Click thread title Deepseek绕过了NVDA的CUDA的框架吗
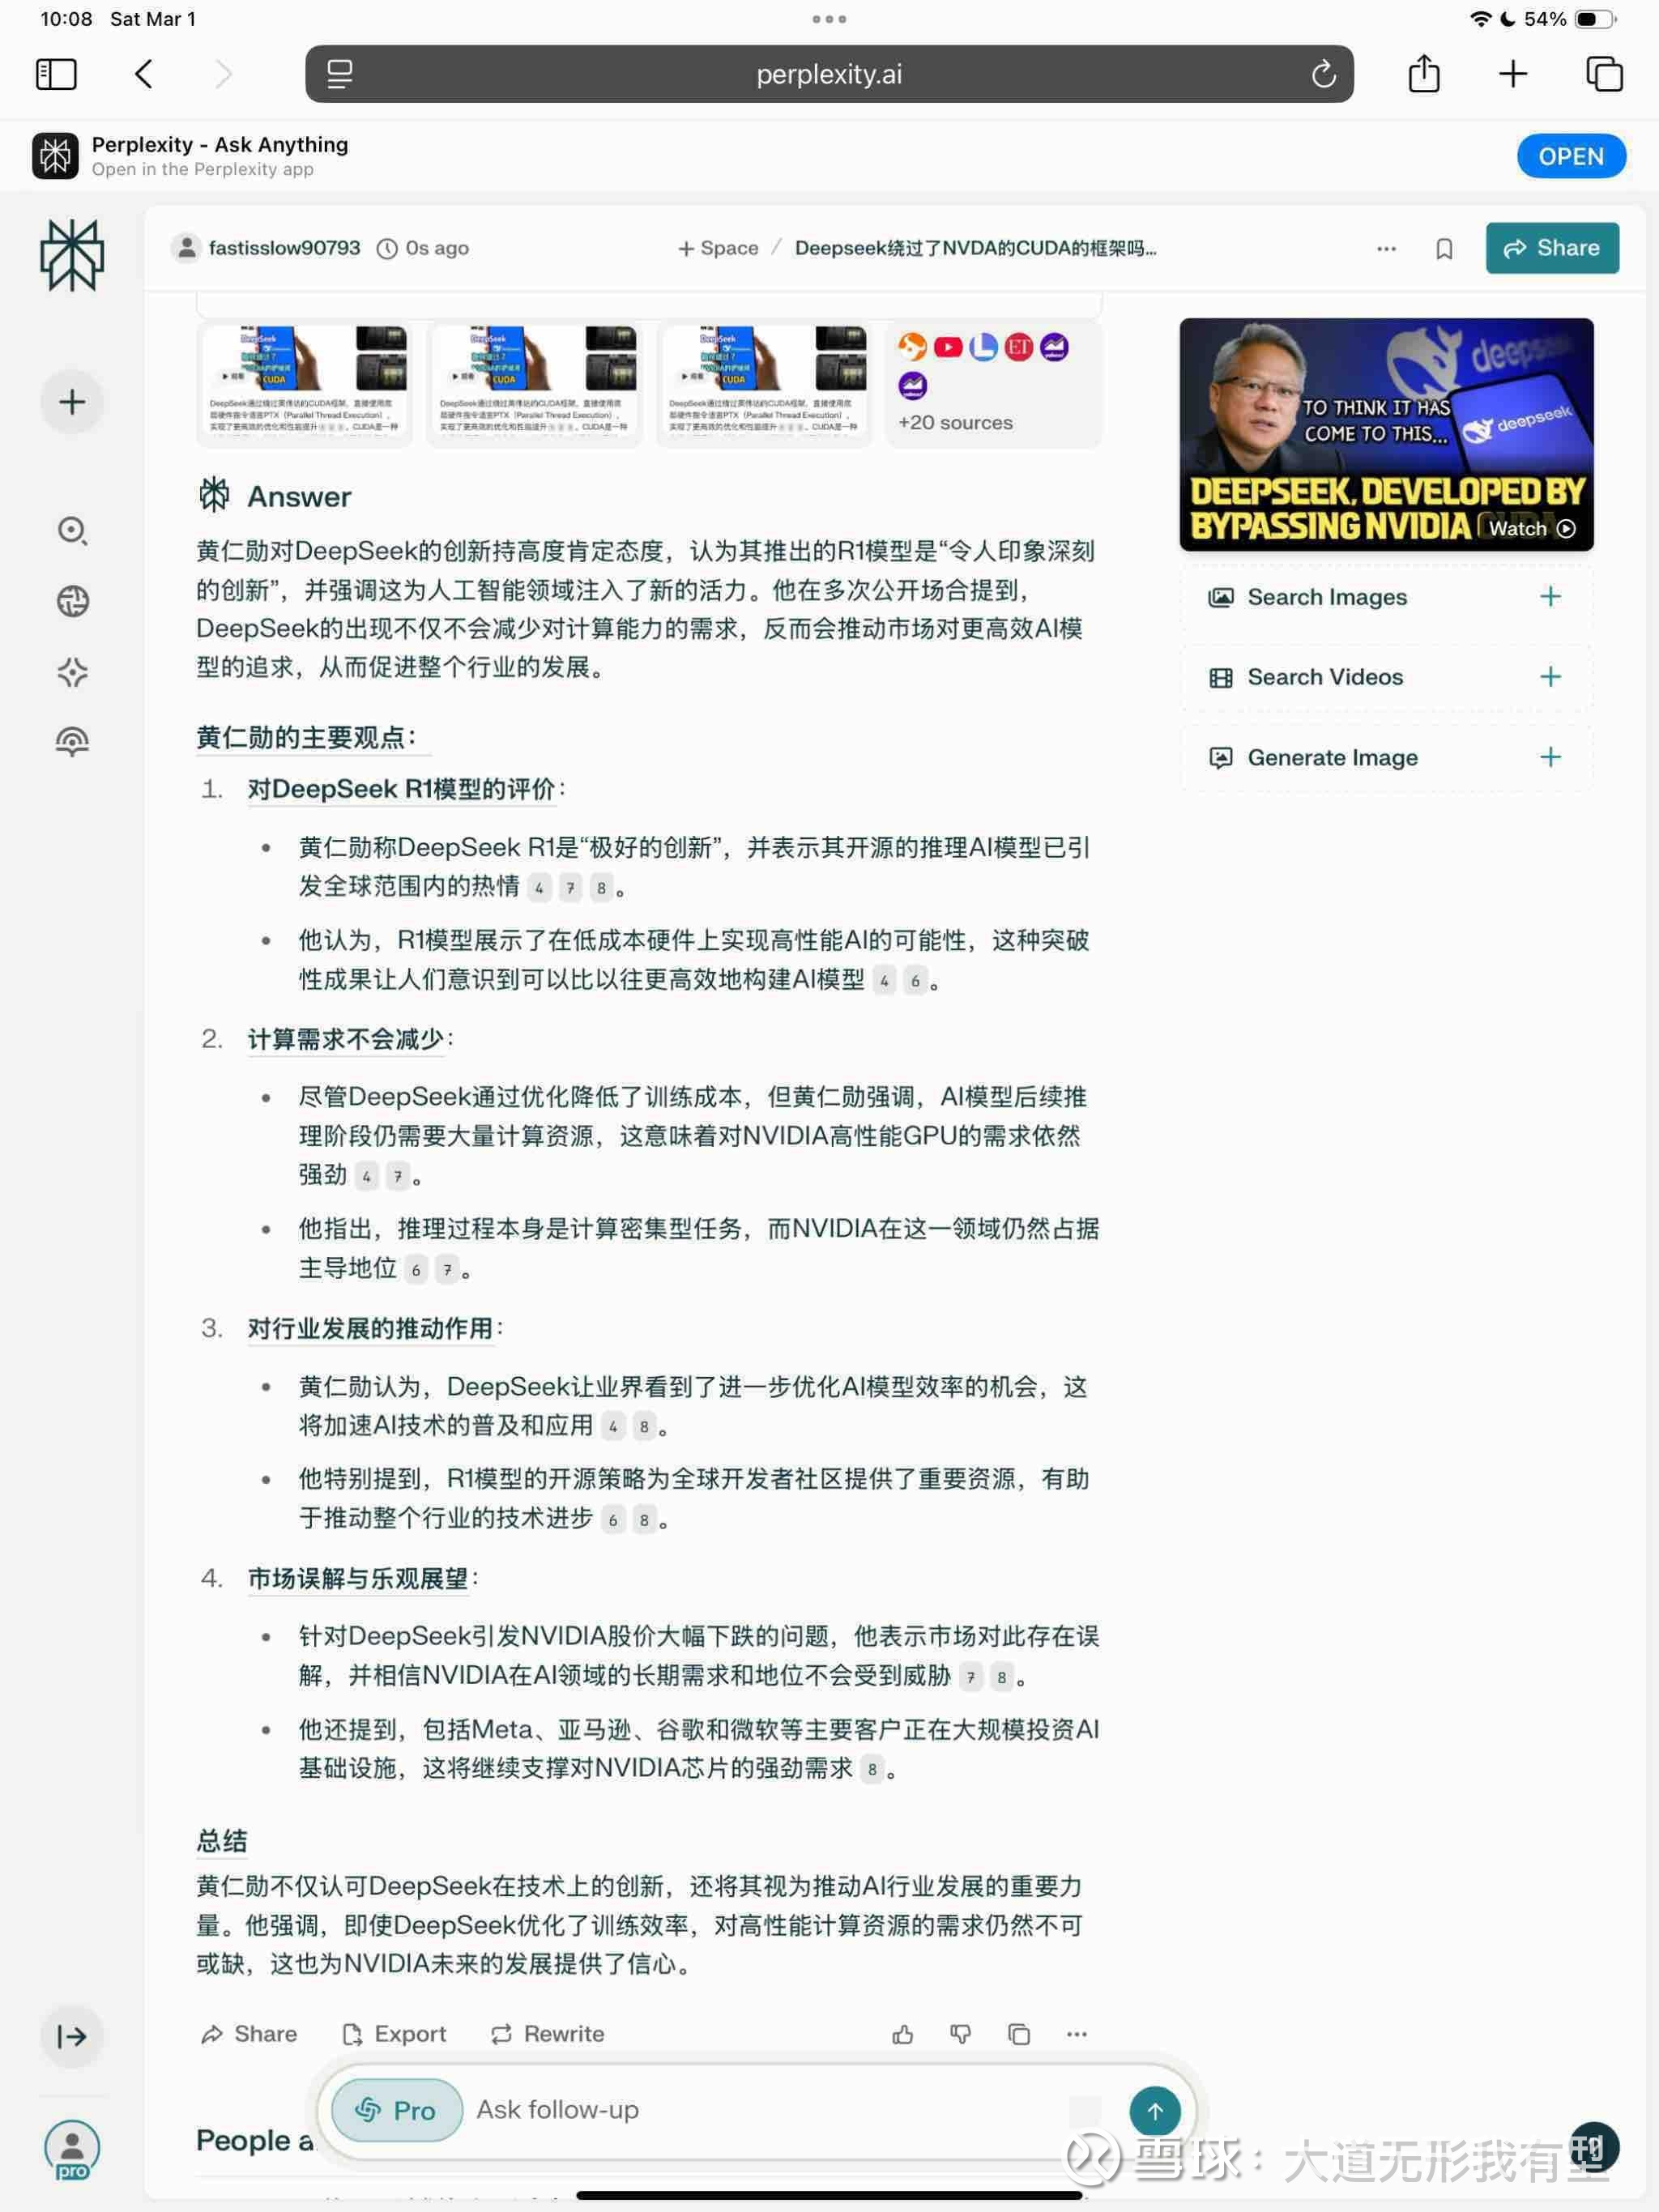The width and height of the screenshot is (1659, 2212). (975, 248)
